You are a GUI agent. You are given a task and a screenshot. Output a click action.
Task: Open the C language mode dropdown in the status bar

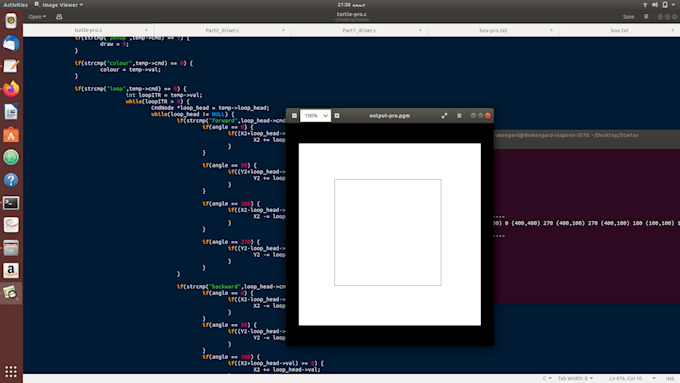click(x=547, y=378)
